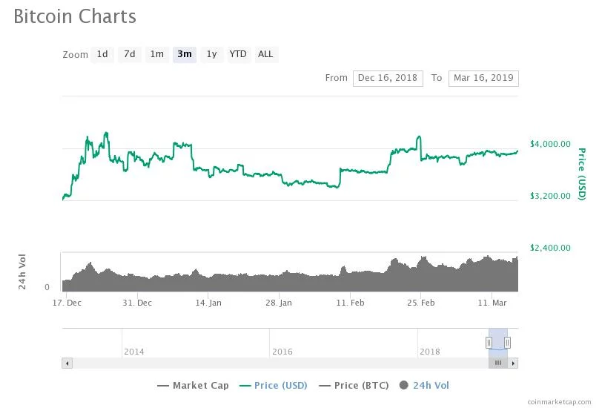The image size is (608, 415).
Task: Click the navigator scrollbar left arrow
Action: pos(67,363)
